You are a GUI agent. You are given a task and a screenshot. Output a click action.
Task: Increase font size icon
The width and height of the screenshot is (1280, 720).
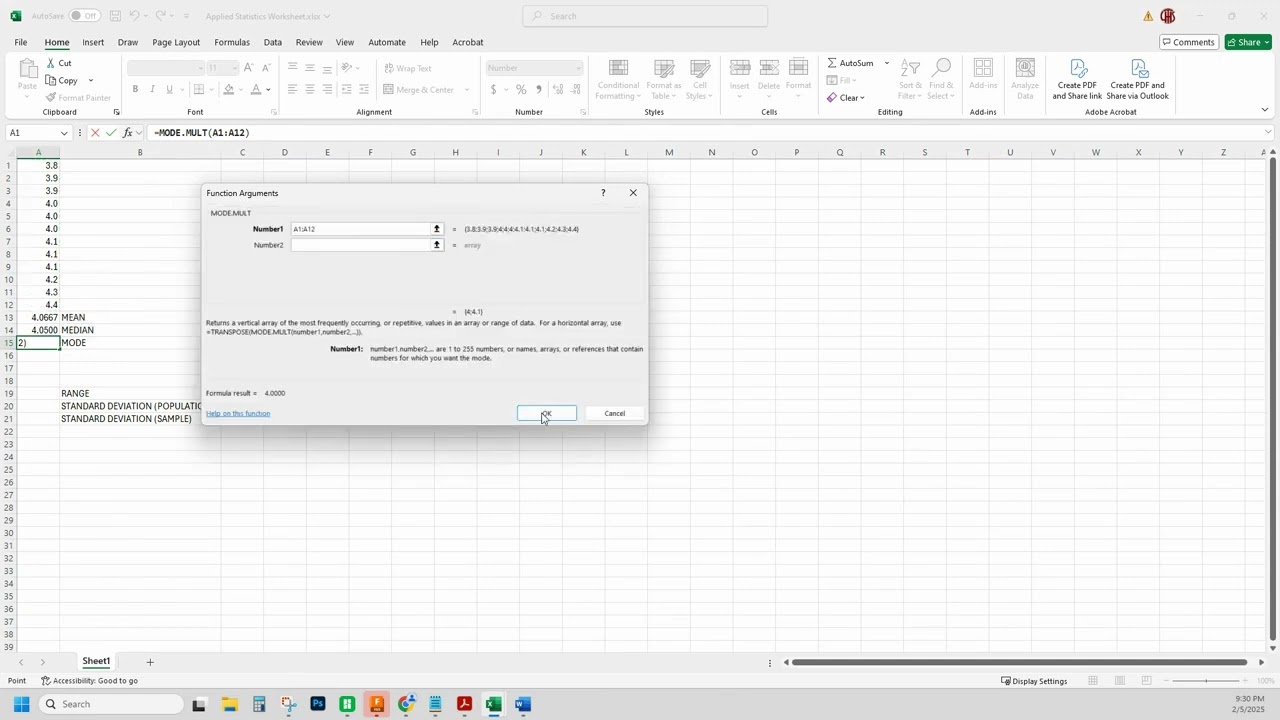(x=249, y=67)
